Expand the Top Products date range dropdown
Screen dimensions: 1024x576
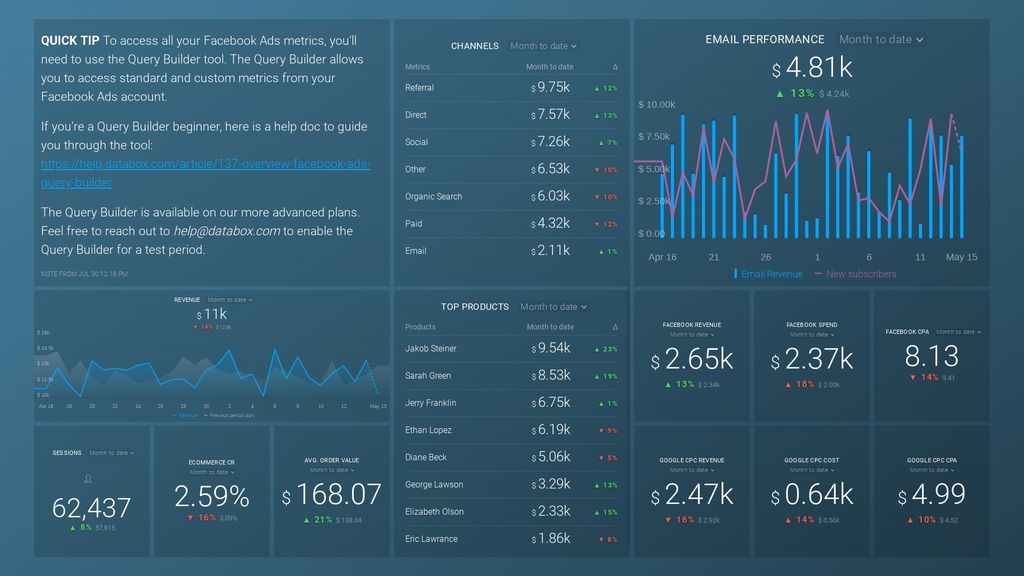[553, 306]
